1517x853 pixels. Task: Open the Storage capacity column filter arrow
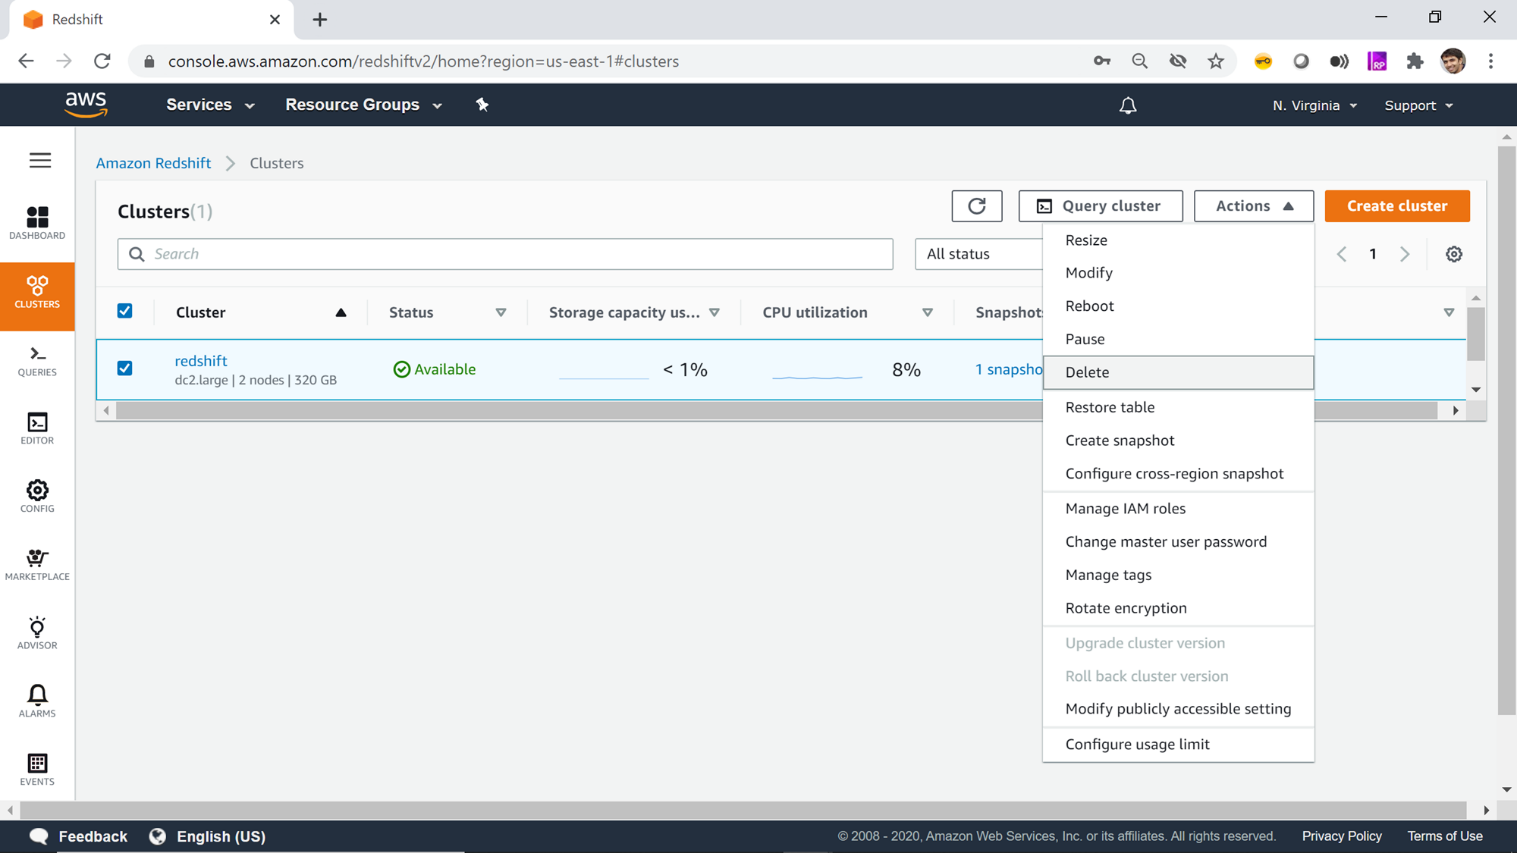[715, 313]
